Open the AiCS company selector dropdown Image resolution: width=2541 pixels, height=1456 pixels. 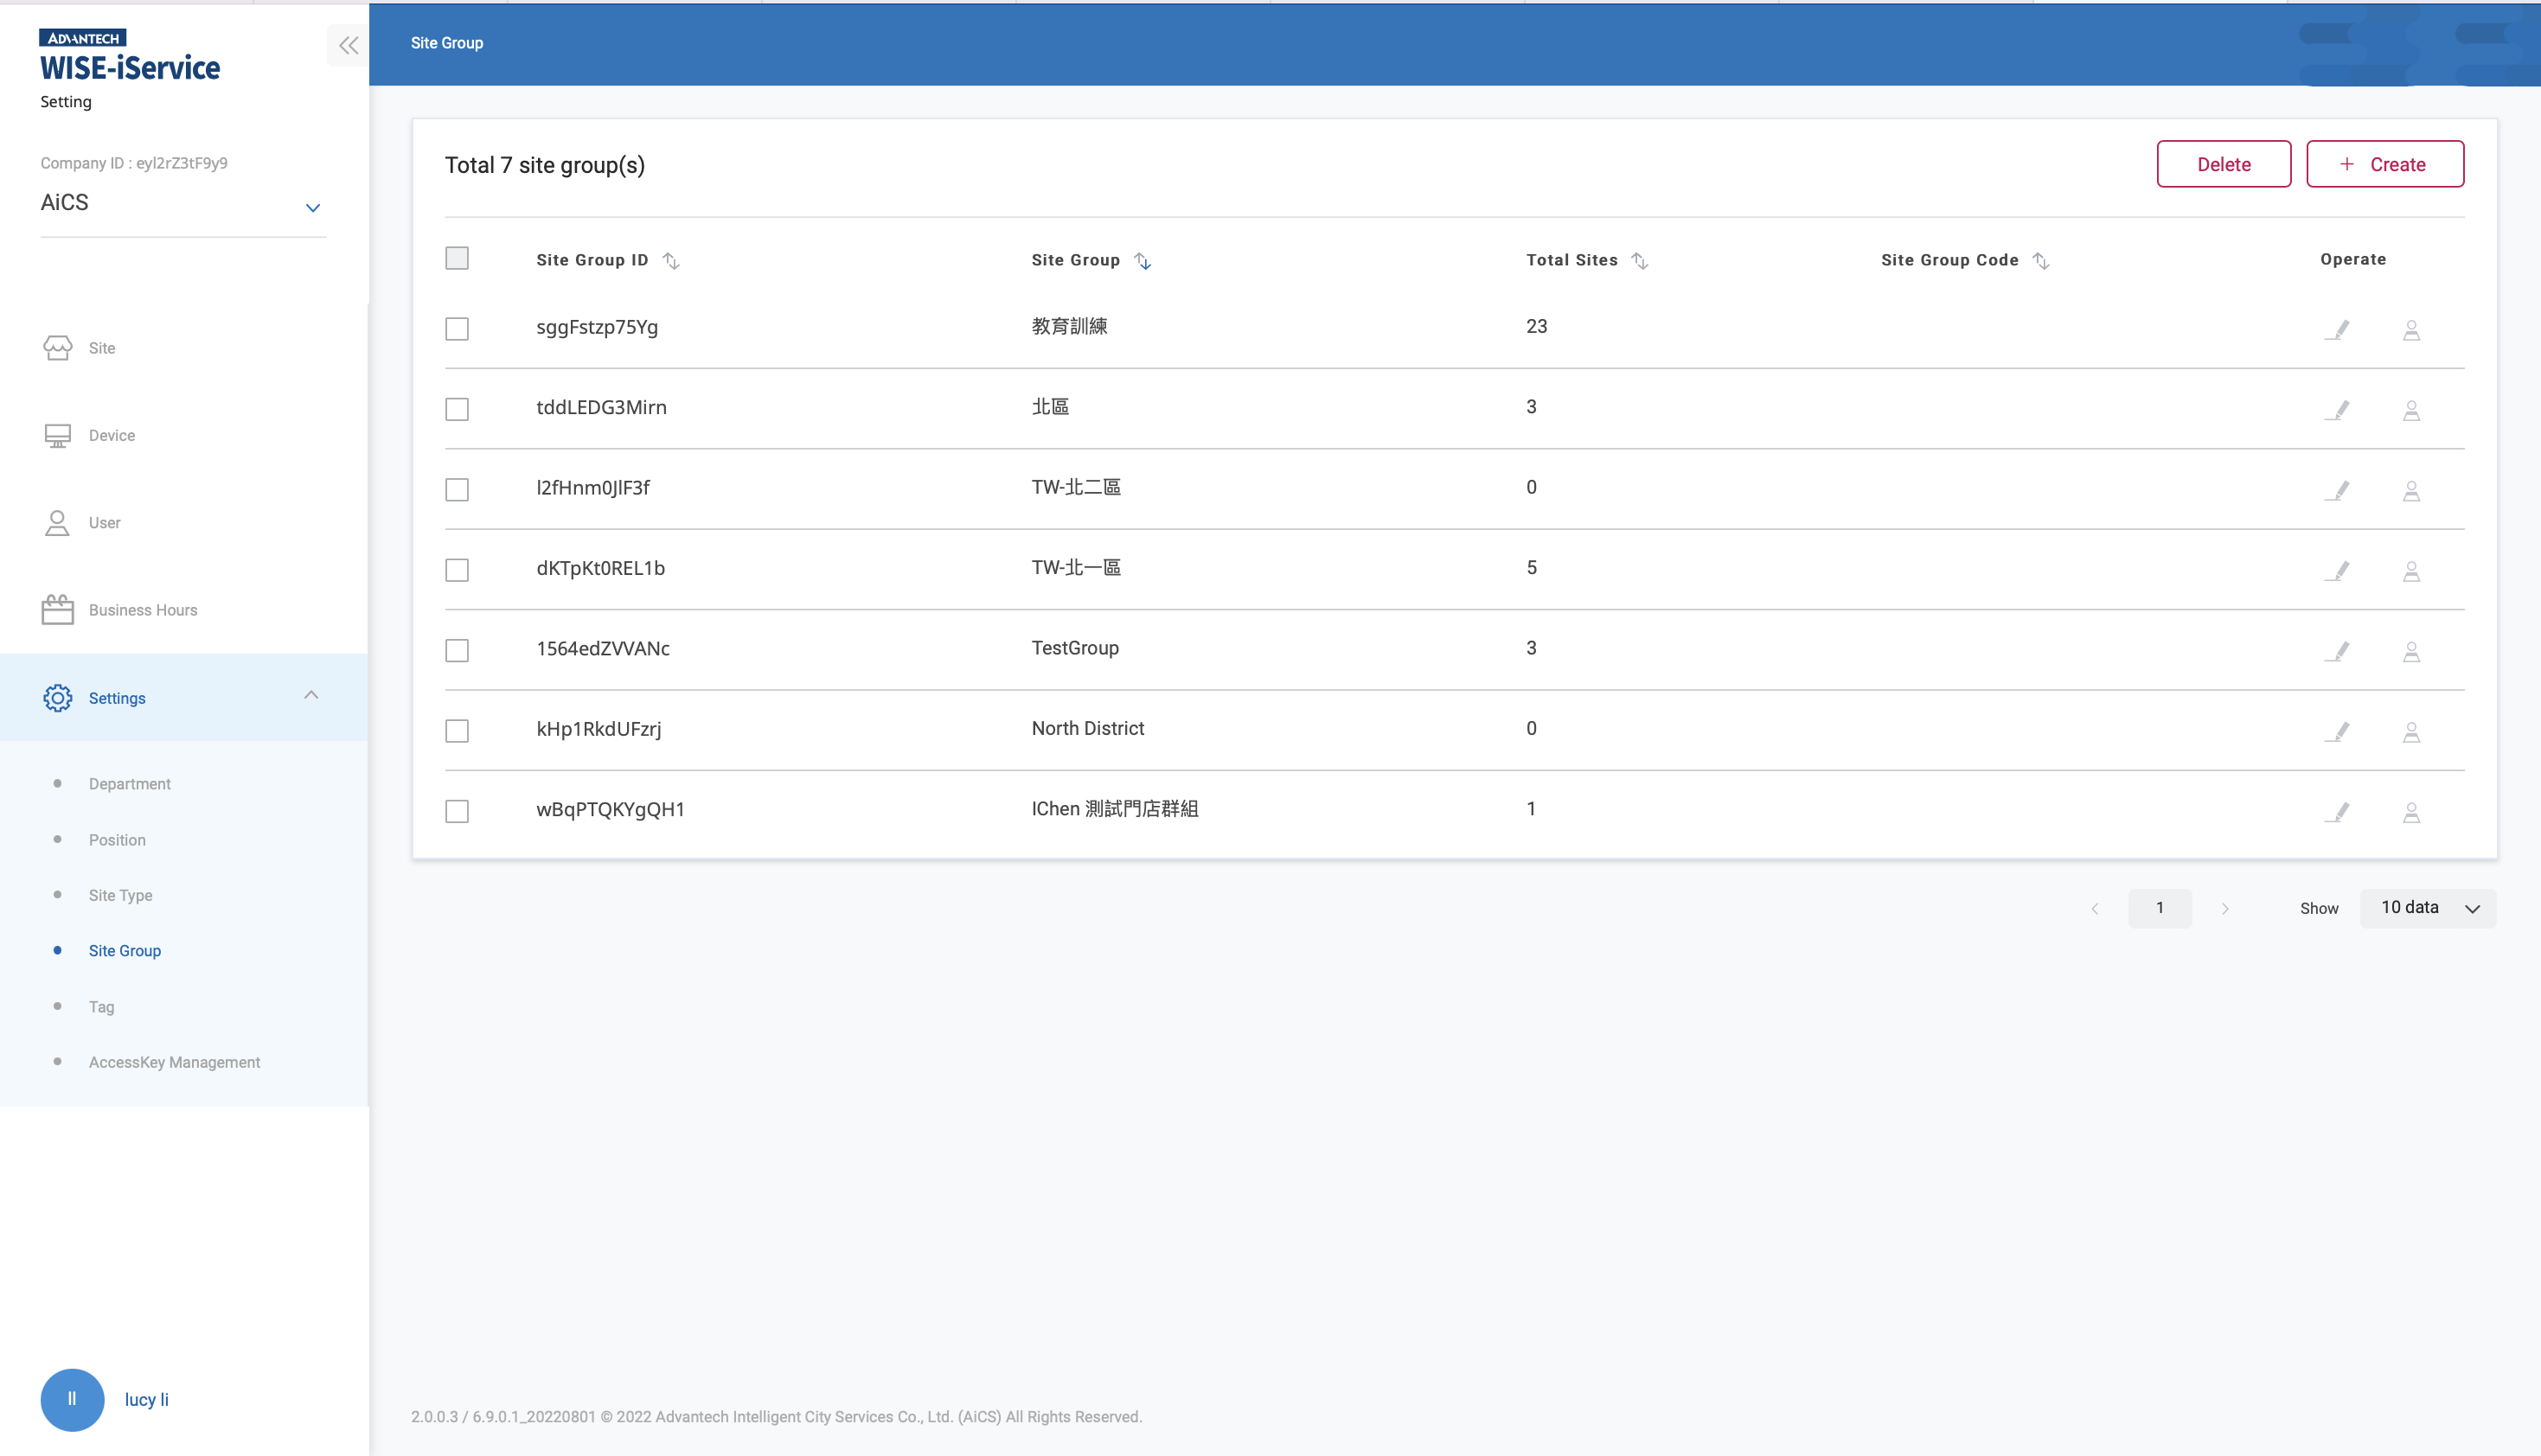click(x=312, y=207)
